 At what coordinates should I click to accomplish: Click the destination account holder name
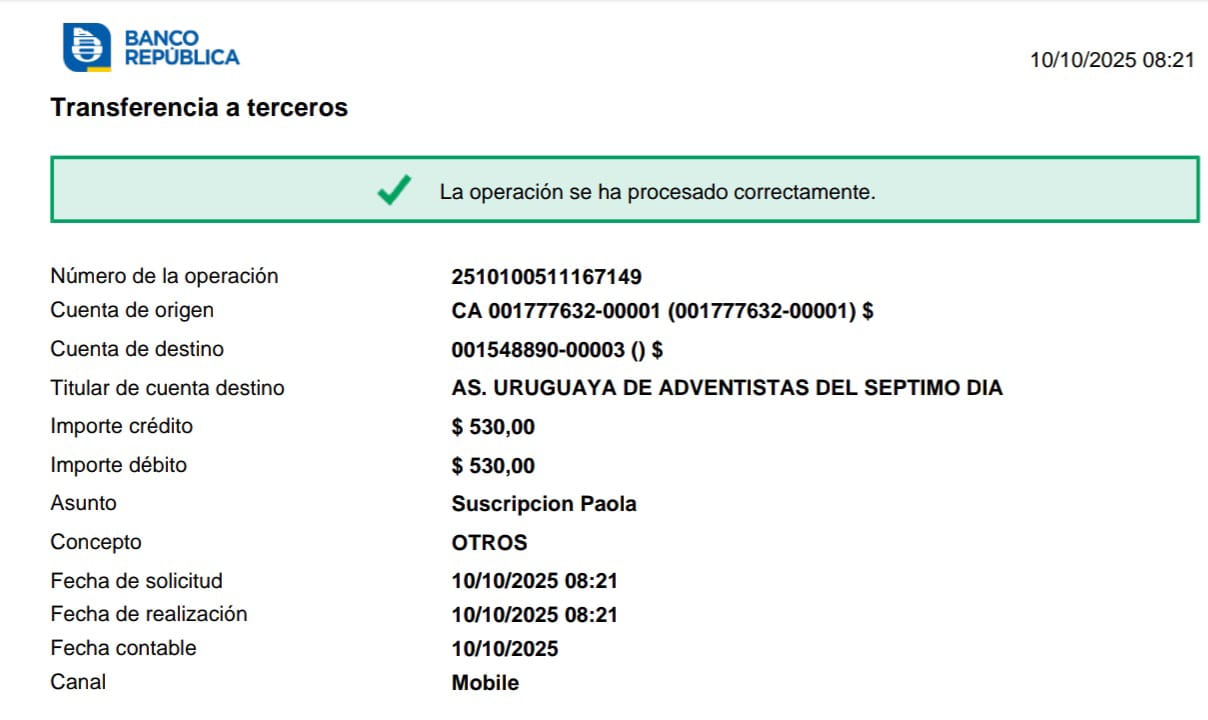(x=727, y=388)
